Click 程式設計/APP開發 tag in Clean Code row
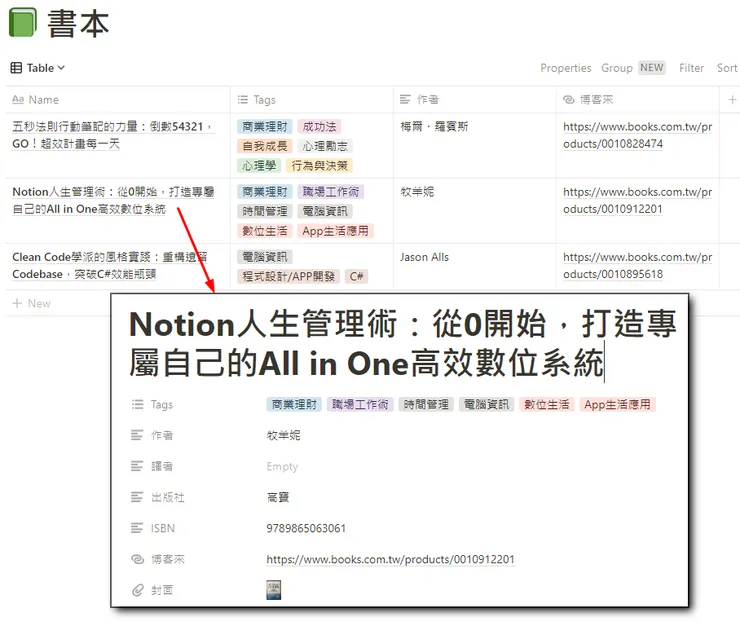Image resolution: width=740 pixels, height=622 pixels. pos(288,276)
